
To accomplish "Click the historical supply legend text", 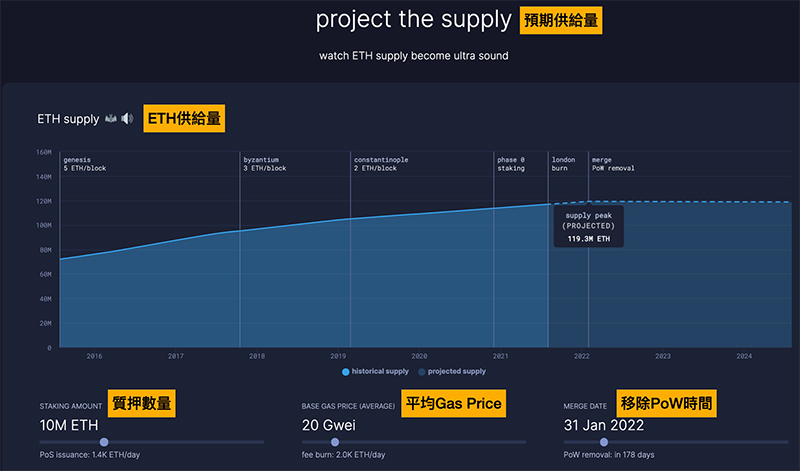I will [x=380, y=371].
